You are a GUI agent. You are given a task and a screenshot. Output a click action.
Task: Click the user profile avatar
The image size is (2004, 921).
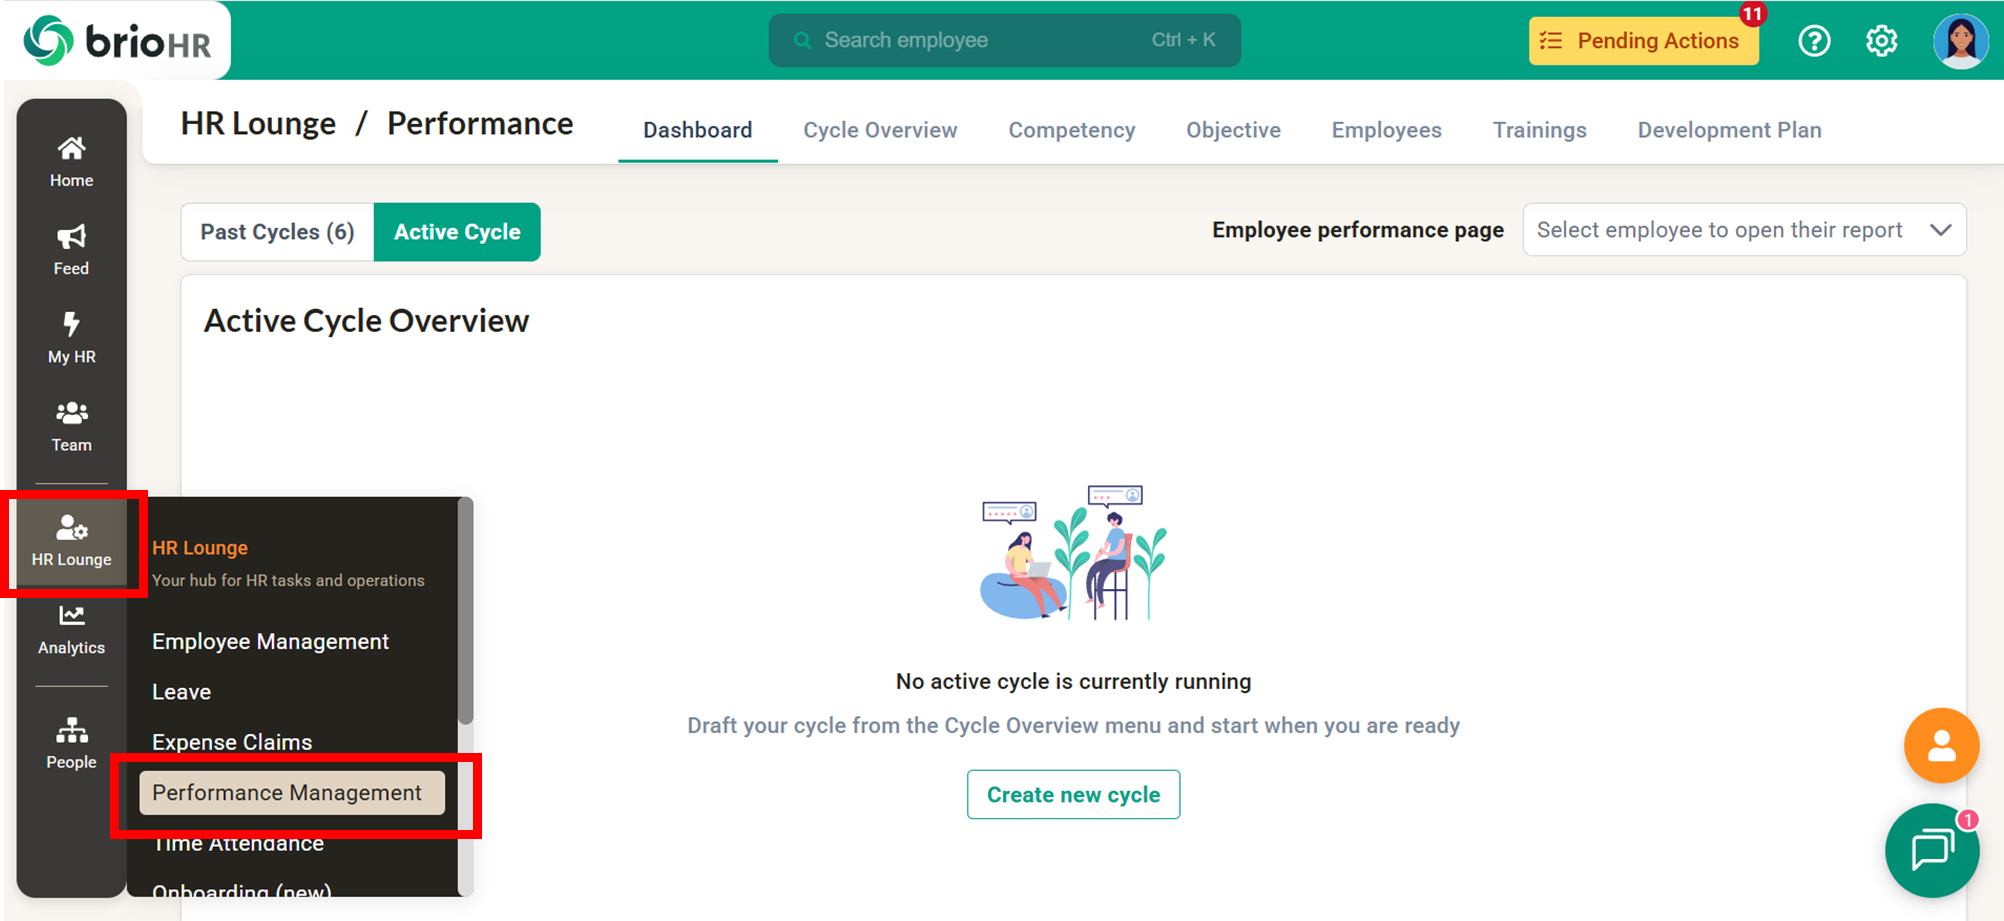point(1960,41)
